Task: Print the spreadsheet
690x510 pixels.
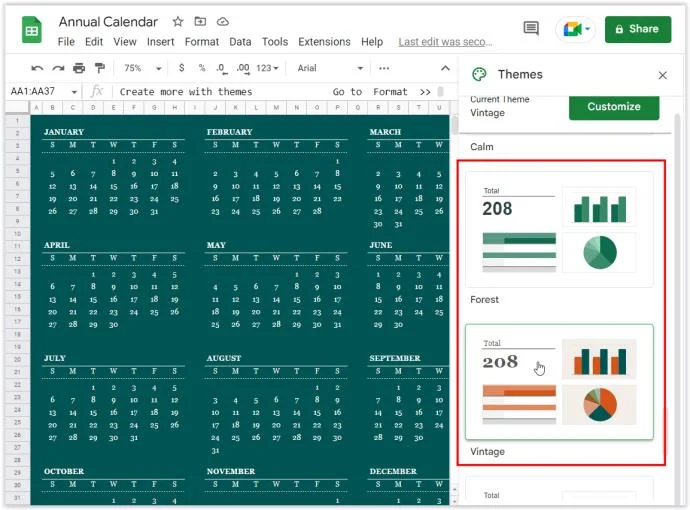Action: point(79,68)
